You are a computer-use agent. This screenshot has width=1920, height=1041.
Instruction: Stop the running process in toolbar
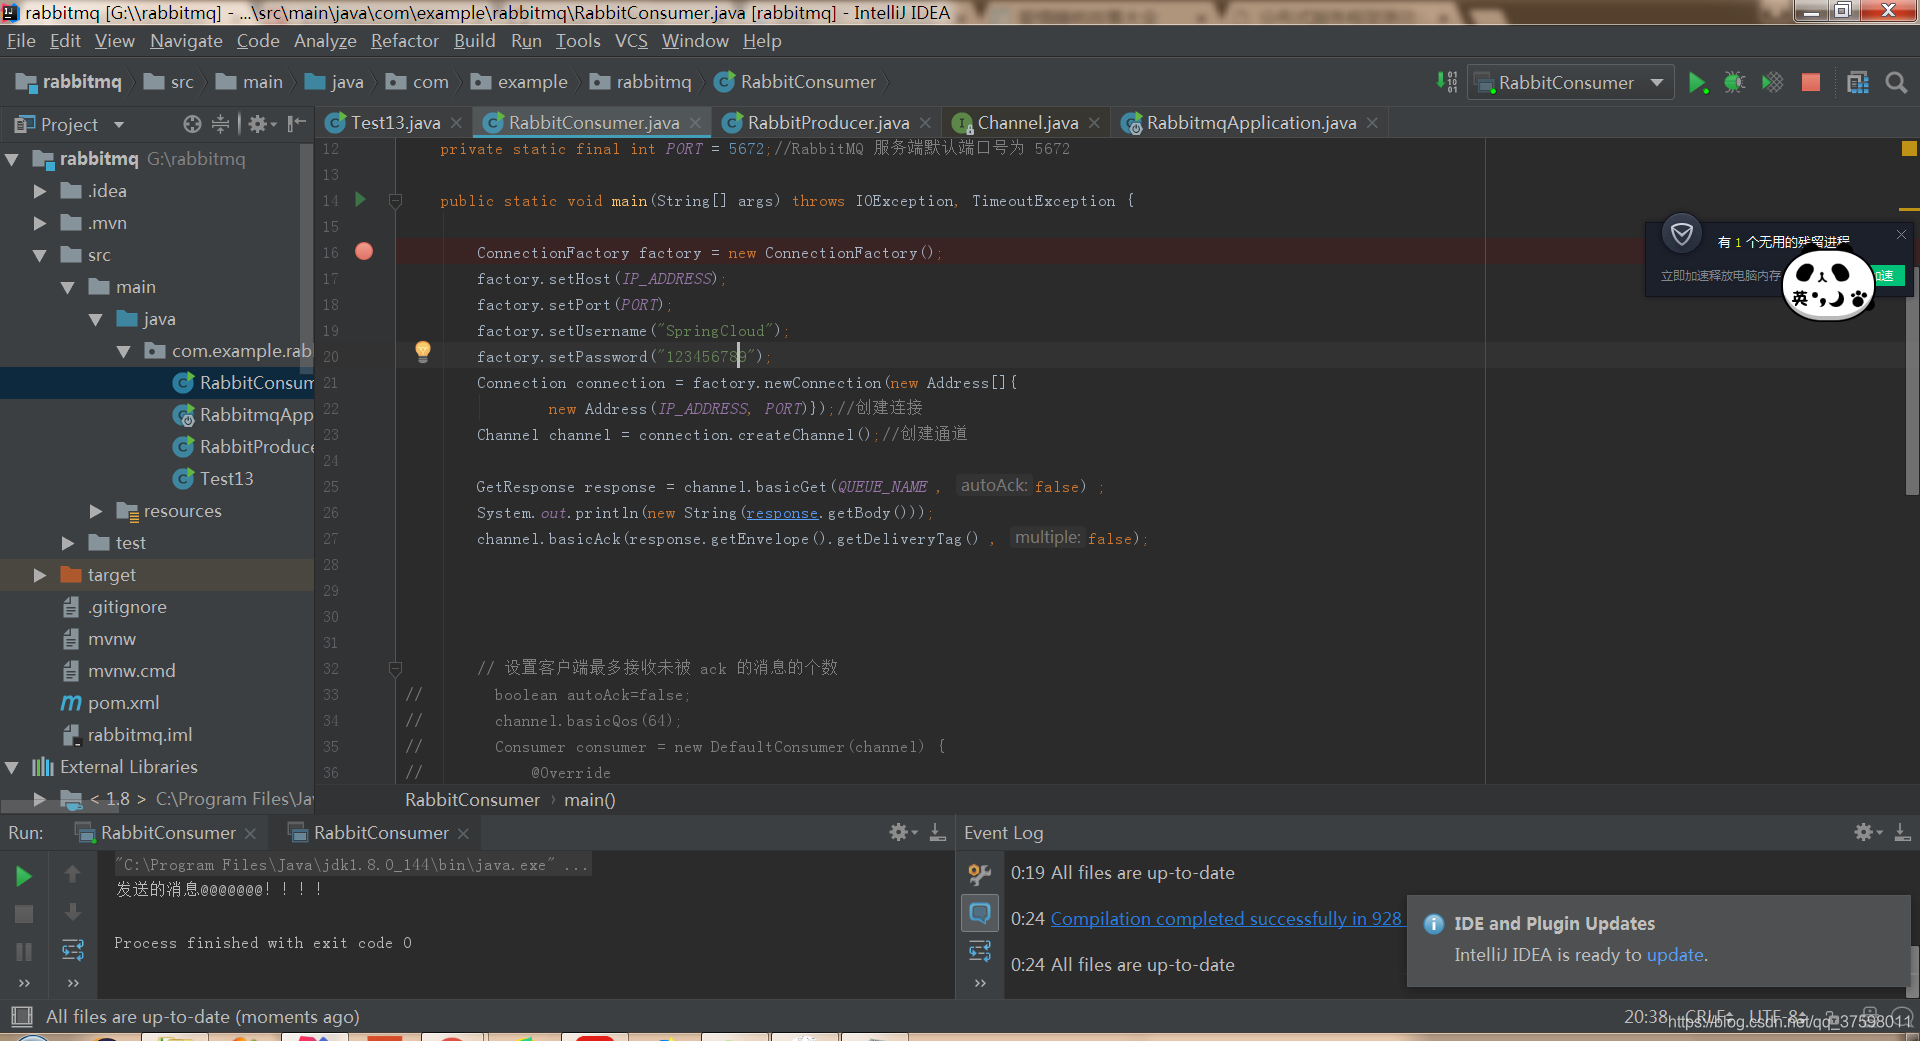coord(1810,83)
